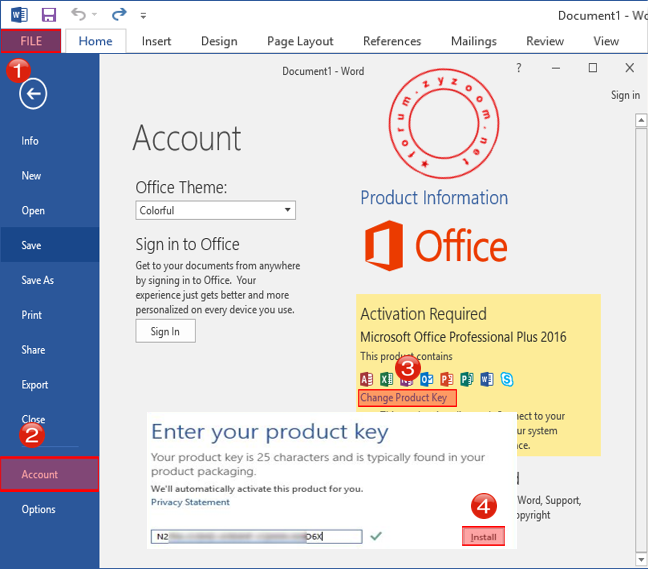648x569 pixels.
Task: Click the 'Product Information' heading
Action: [x=434, y=198]
